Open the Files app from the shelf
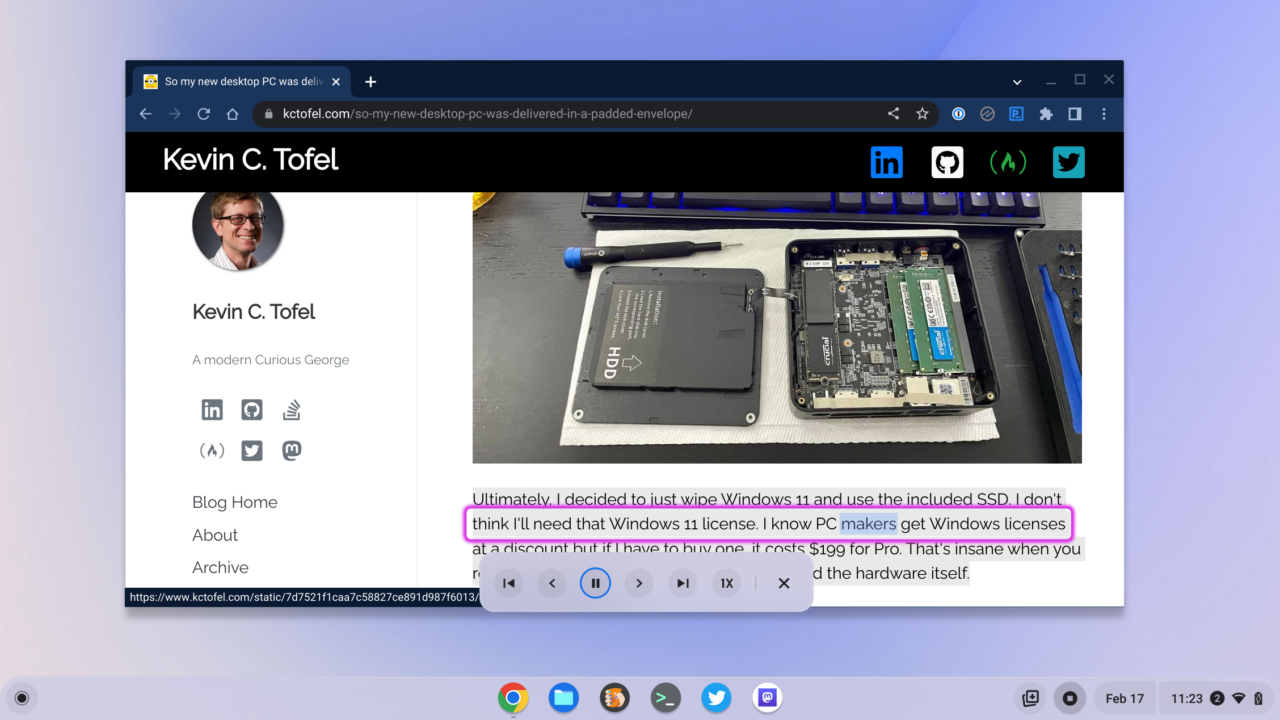1280x720 pixels. [564, 698]
